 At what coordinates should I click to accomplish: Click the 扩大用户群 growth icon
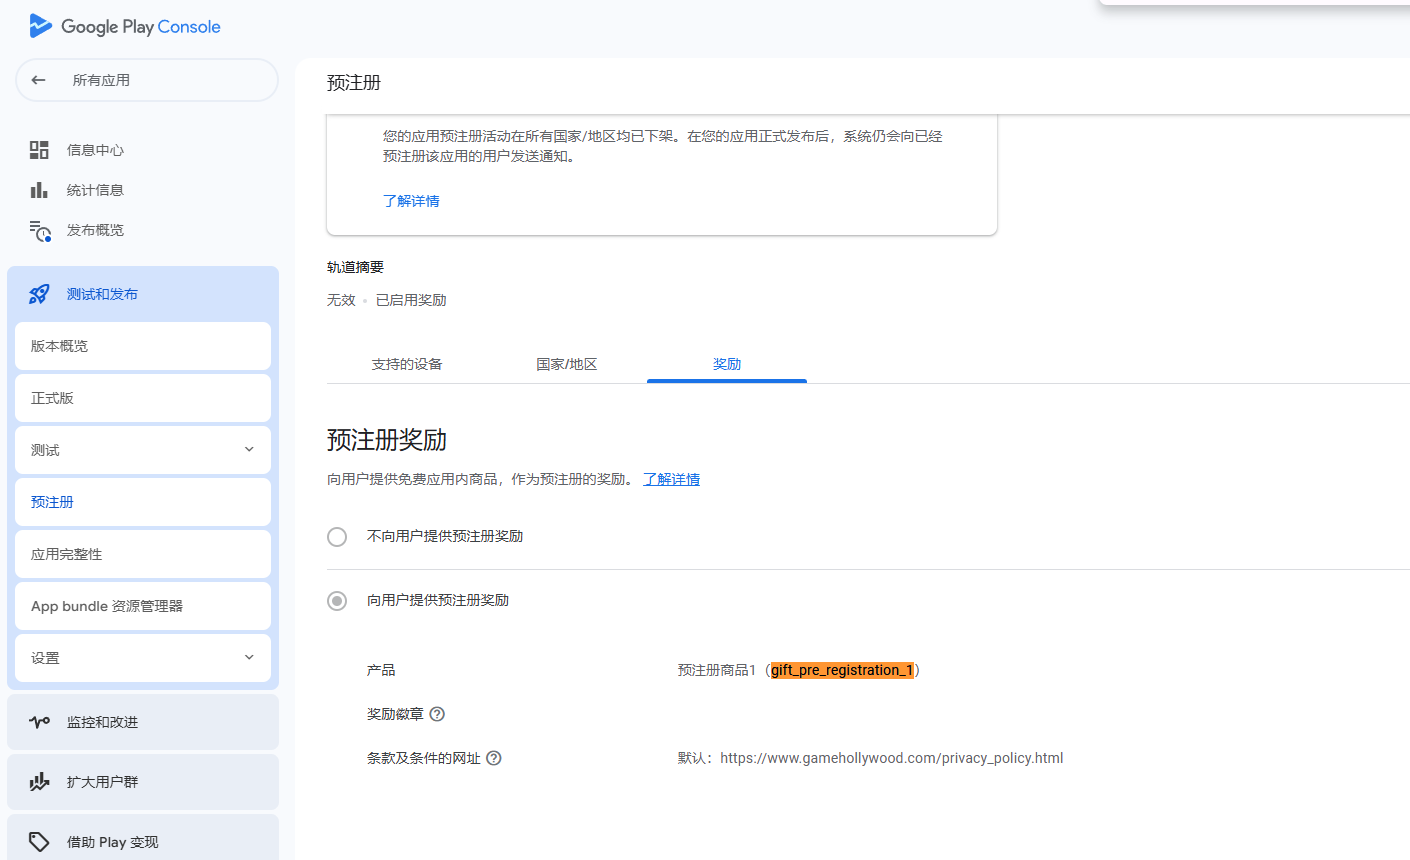(x=39, y=782)
